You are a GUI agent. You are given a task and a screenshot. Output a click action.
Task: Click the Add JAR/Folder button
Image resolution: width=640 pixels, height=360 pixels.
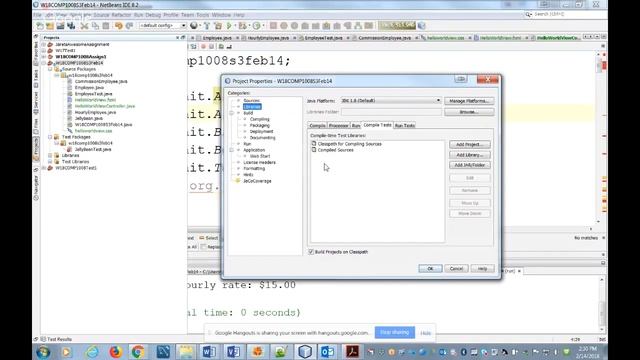[x=470, y=165]
